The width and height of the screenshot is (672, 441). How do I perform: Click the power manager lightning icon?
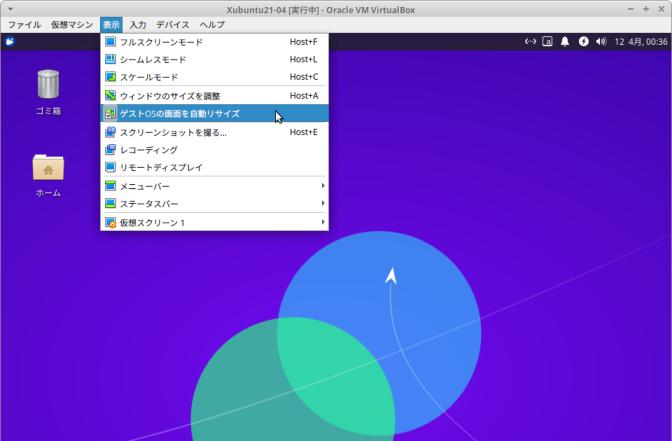[583, 42]
